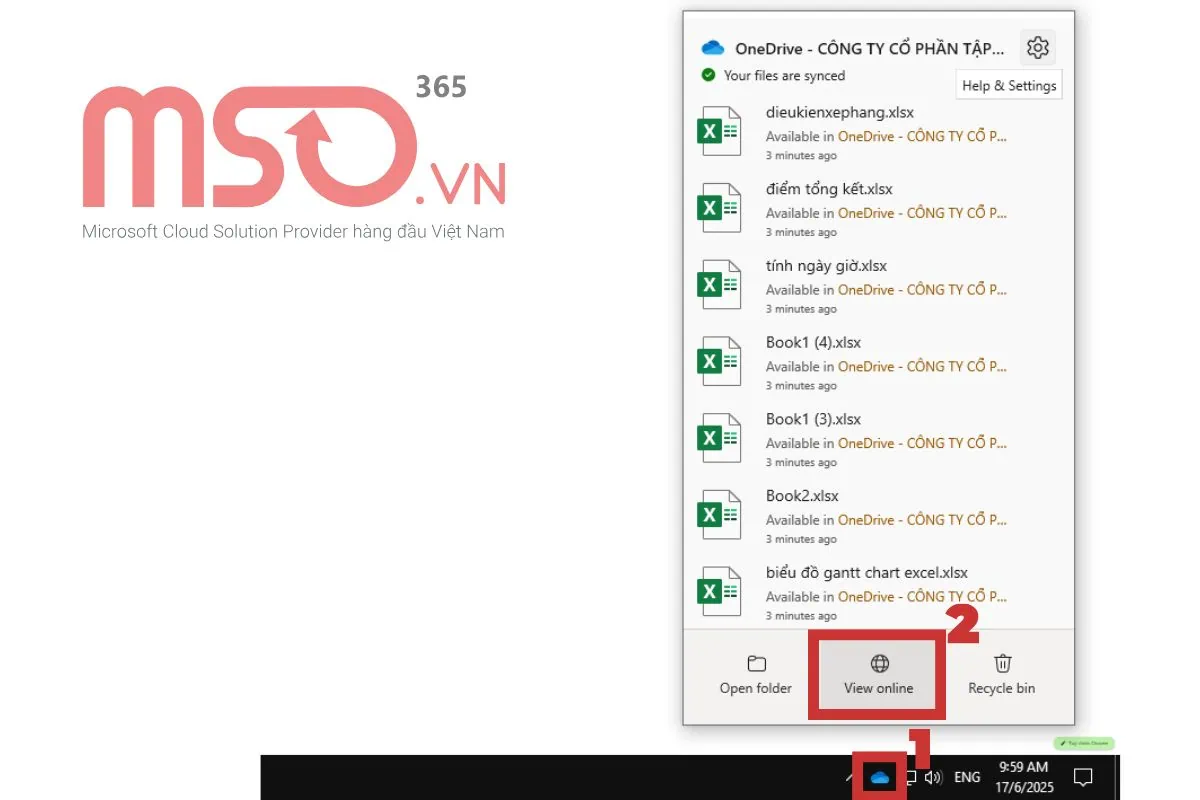Open the notification center icon in taskbar
This screenshot has width=1200, height=800.
click(1082, 777)
